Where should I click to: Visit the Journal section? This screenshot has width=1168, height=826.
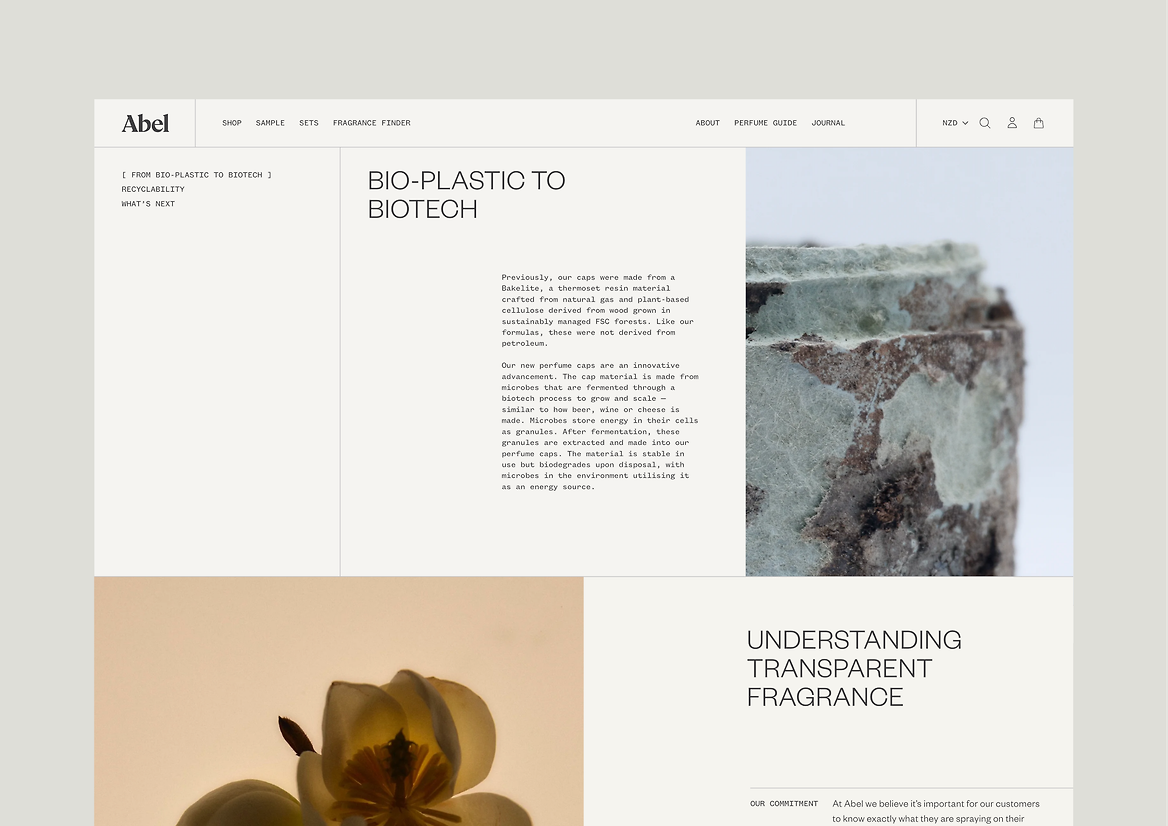828,123
